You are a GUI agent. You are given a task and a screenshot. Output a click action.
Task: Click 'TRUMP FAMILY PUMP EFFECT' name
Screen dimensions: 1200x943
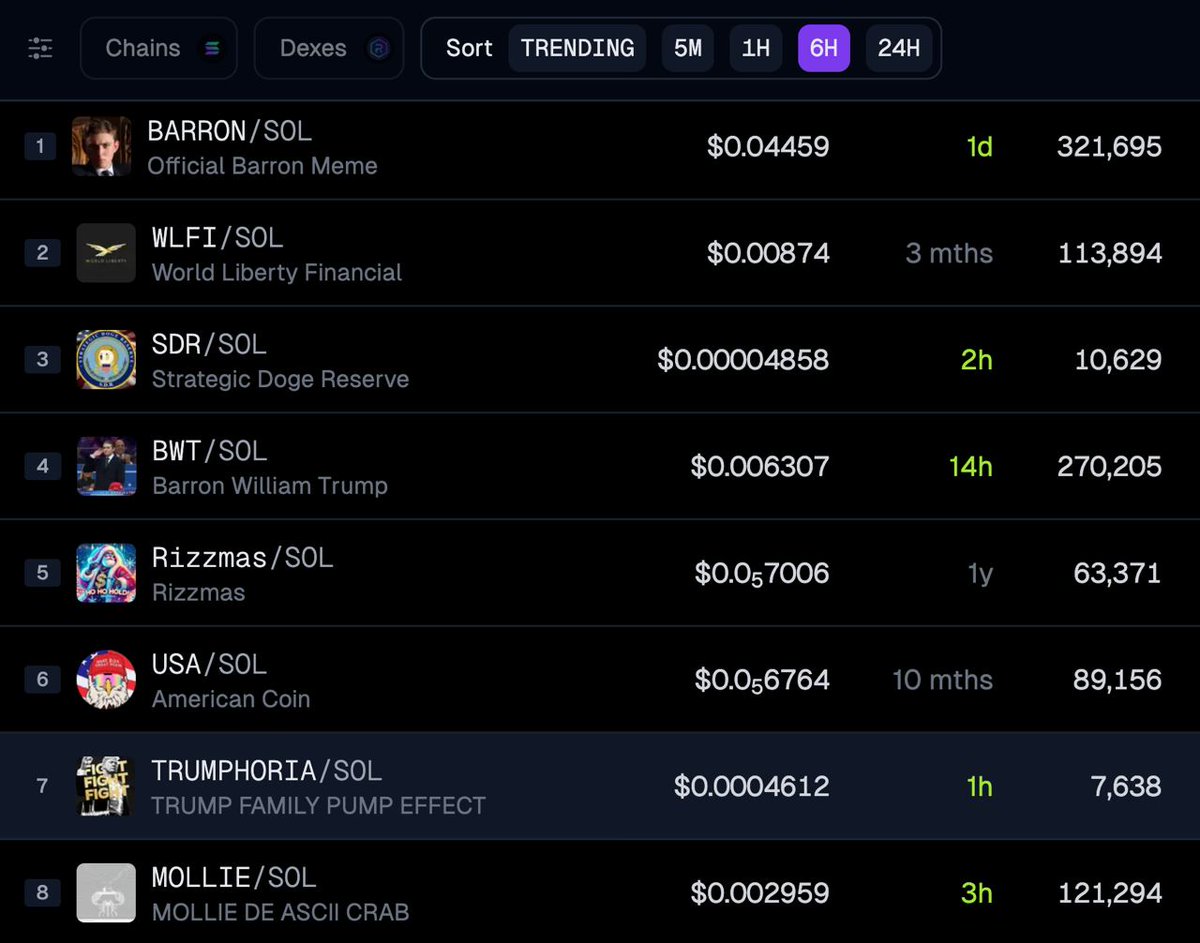coord(318,806)
